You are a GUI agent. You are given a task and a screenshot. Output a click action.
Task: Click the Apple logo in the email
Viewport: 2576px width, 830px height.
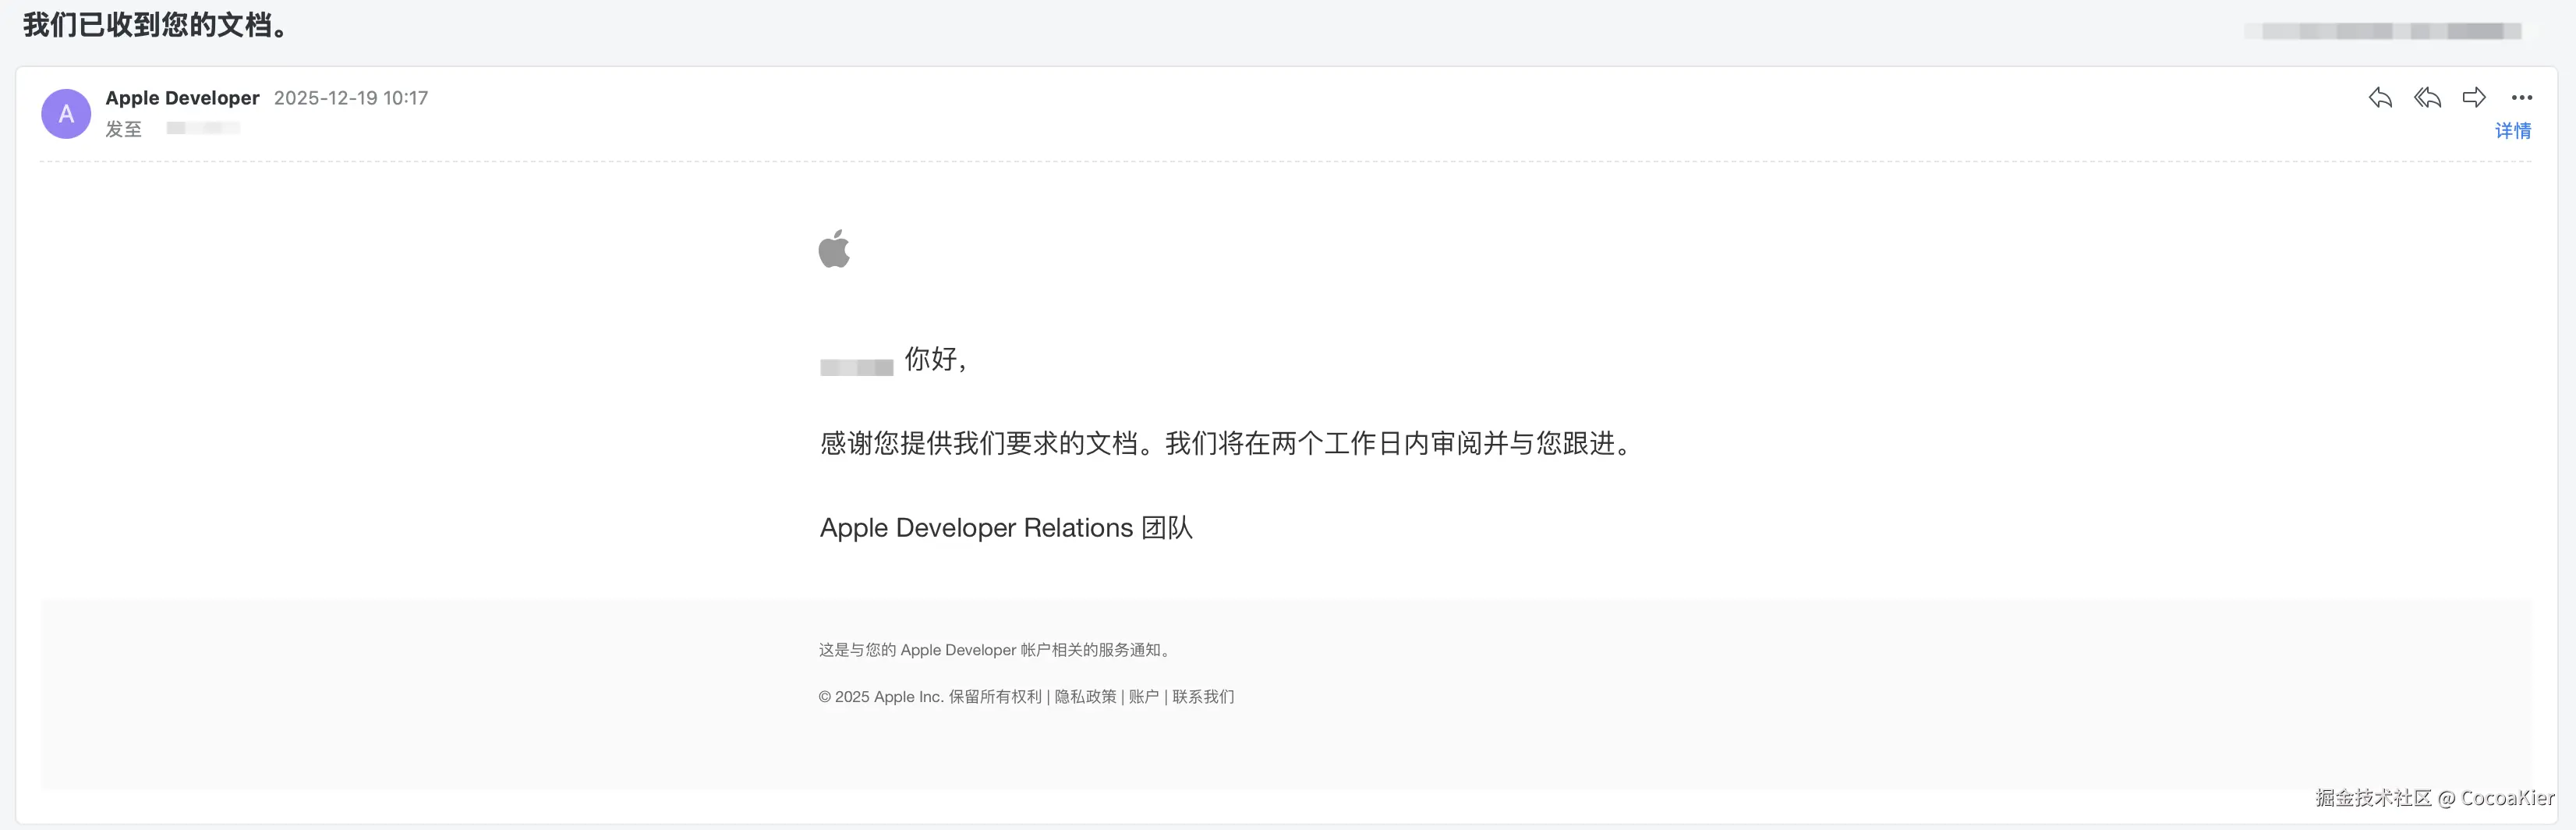(x=834, y=249)
